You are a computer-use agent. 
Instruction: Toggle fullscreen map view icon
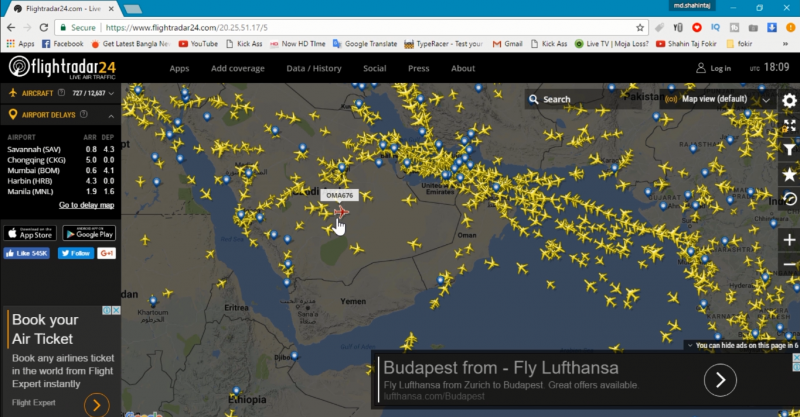(x=789, y=125)
